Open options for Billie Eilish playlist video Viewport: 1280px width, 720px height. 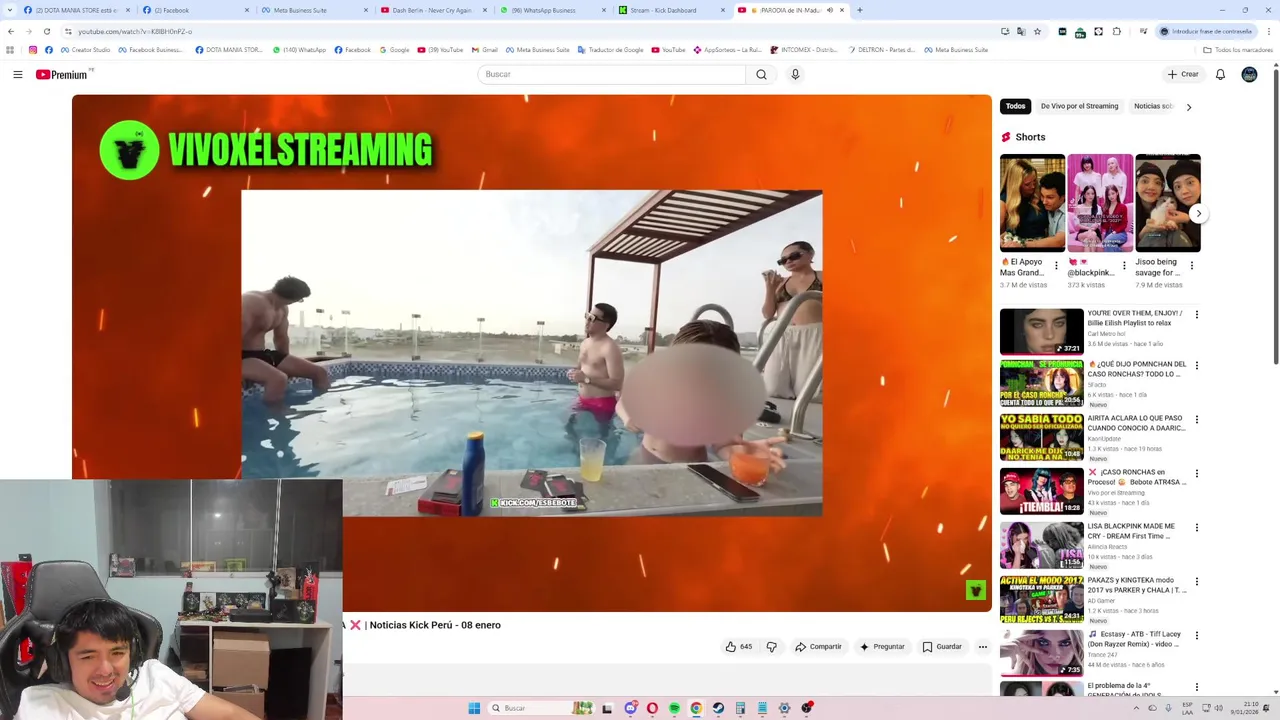[x=1196, y=315]
